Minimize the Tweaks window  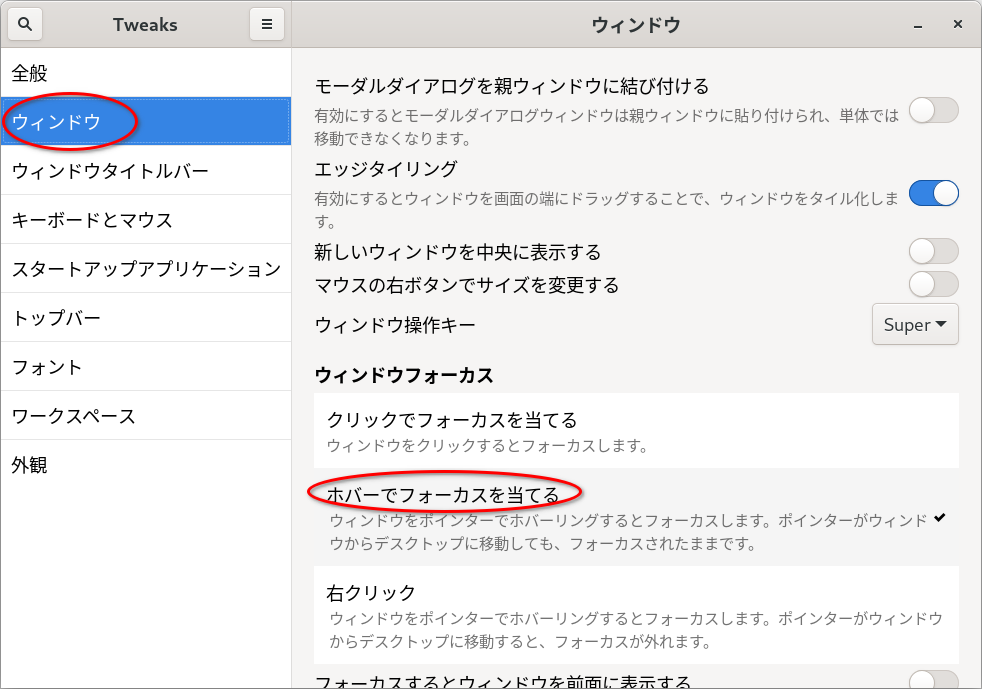point(917,25)
